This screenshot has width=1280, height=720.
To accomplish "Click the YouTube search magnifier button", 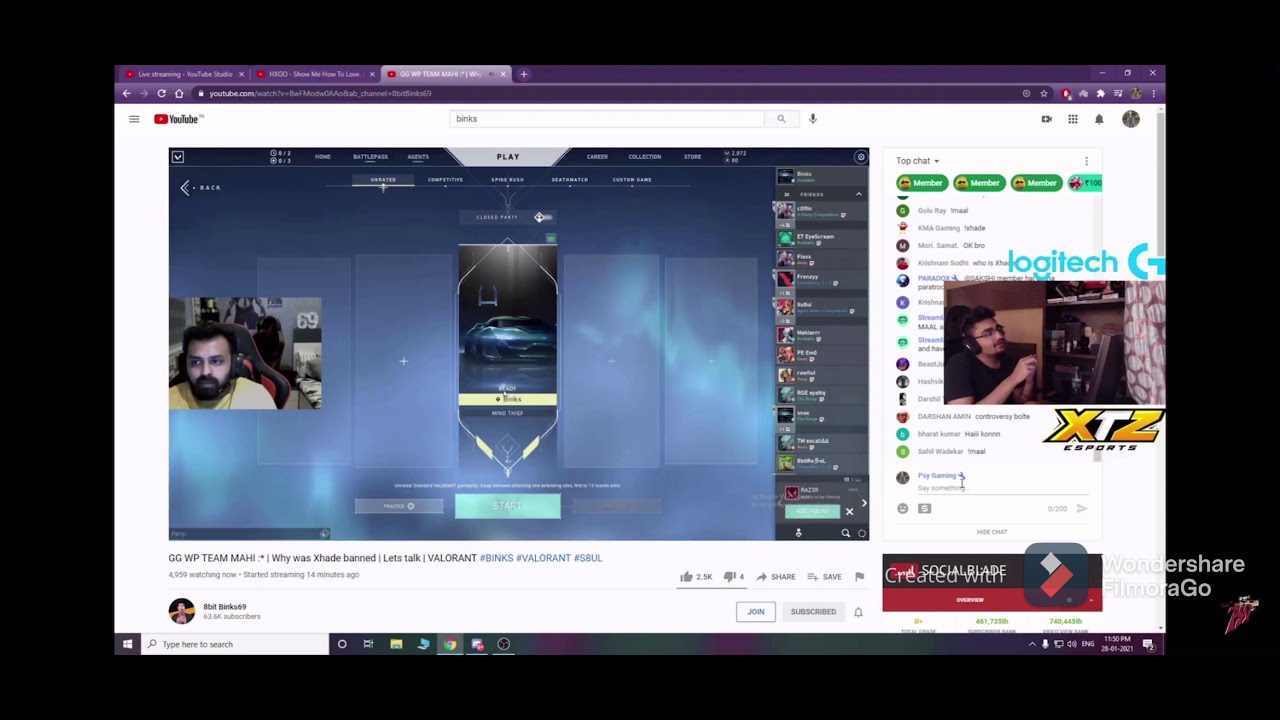I will [x=781, y=119].
